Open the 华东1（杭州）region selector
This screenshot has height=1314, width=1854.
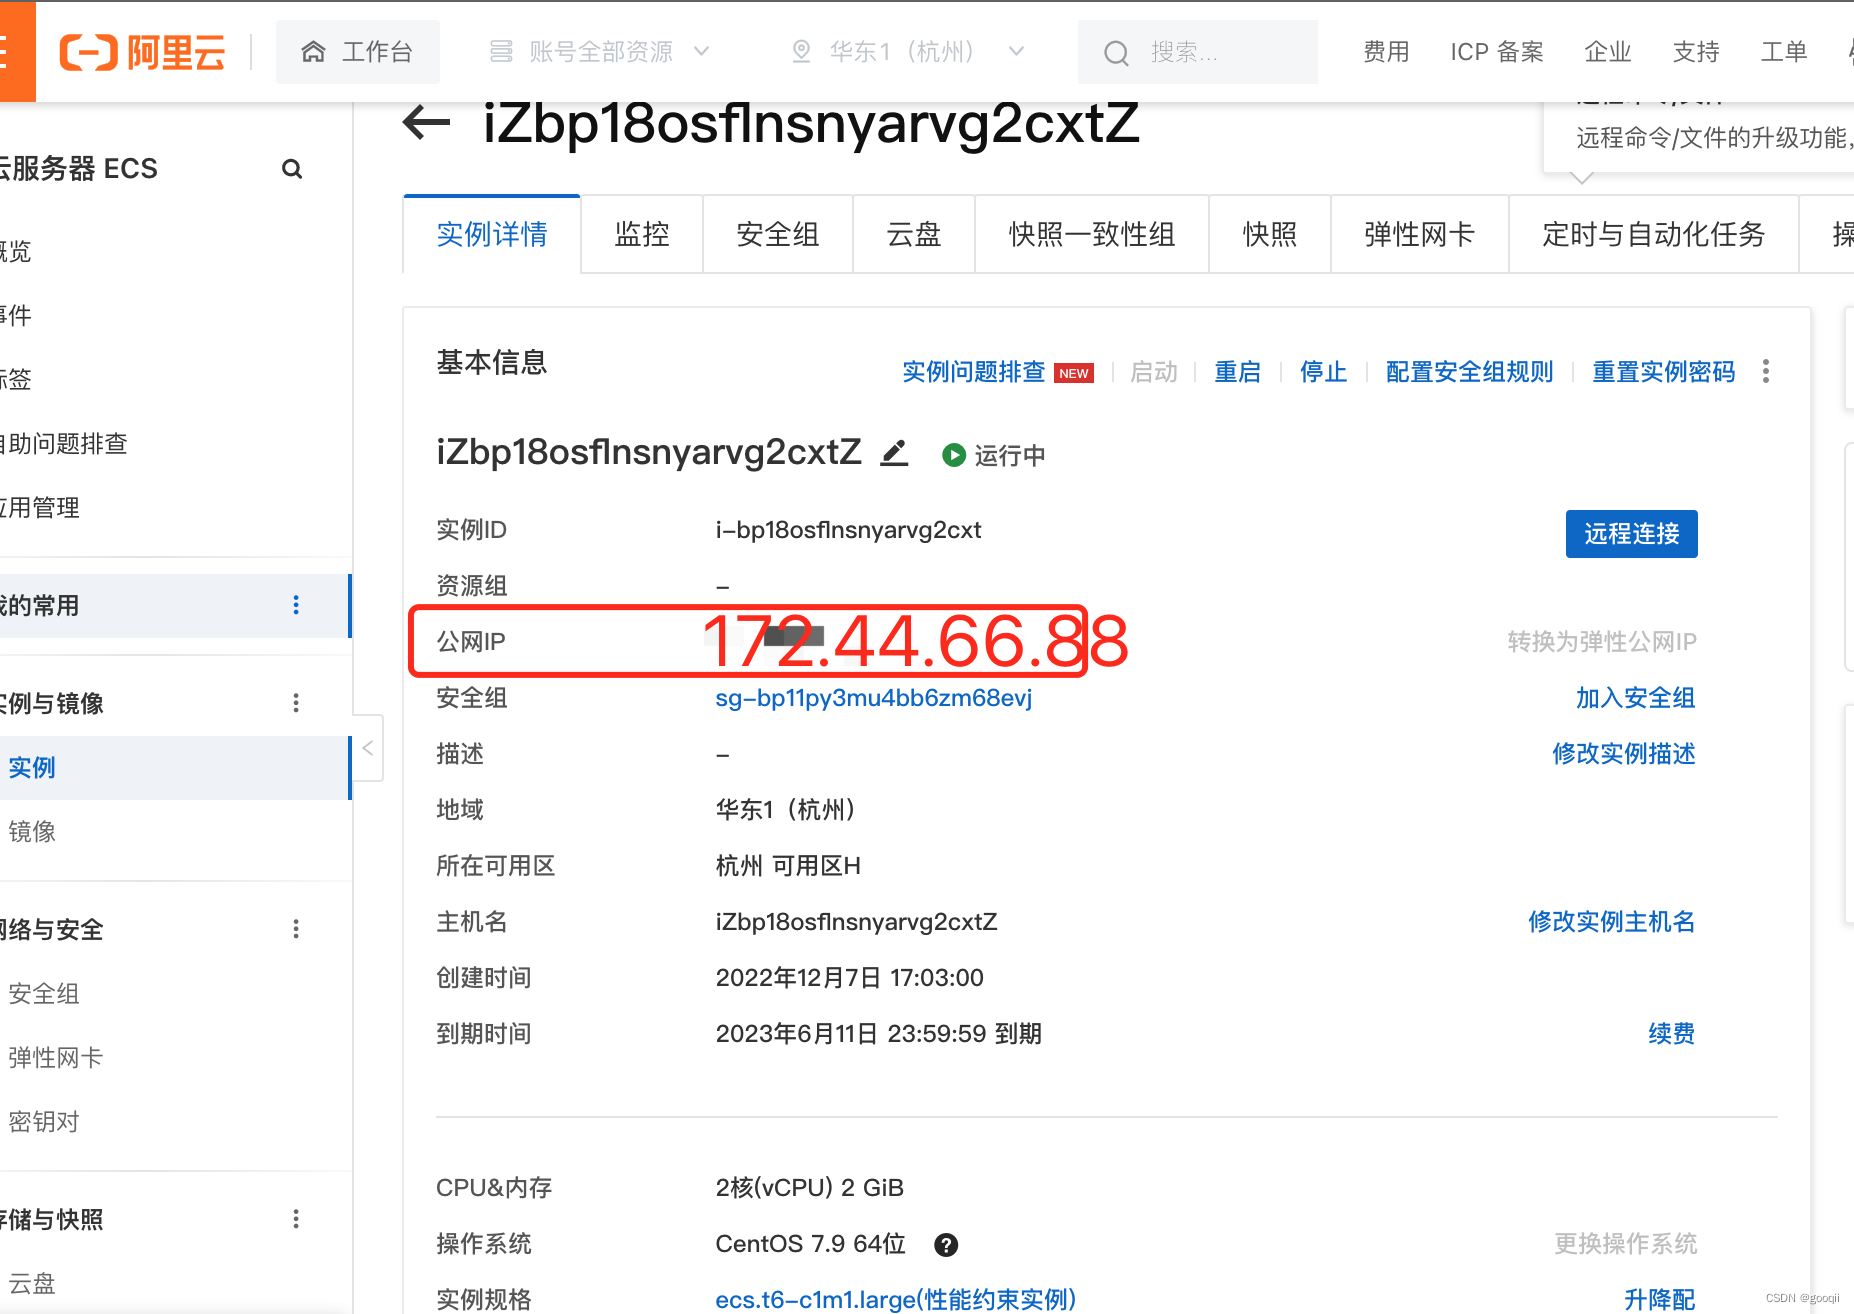[908, 52]
